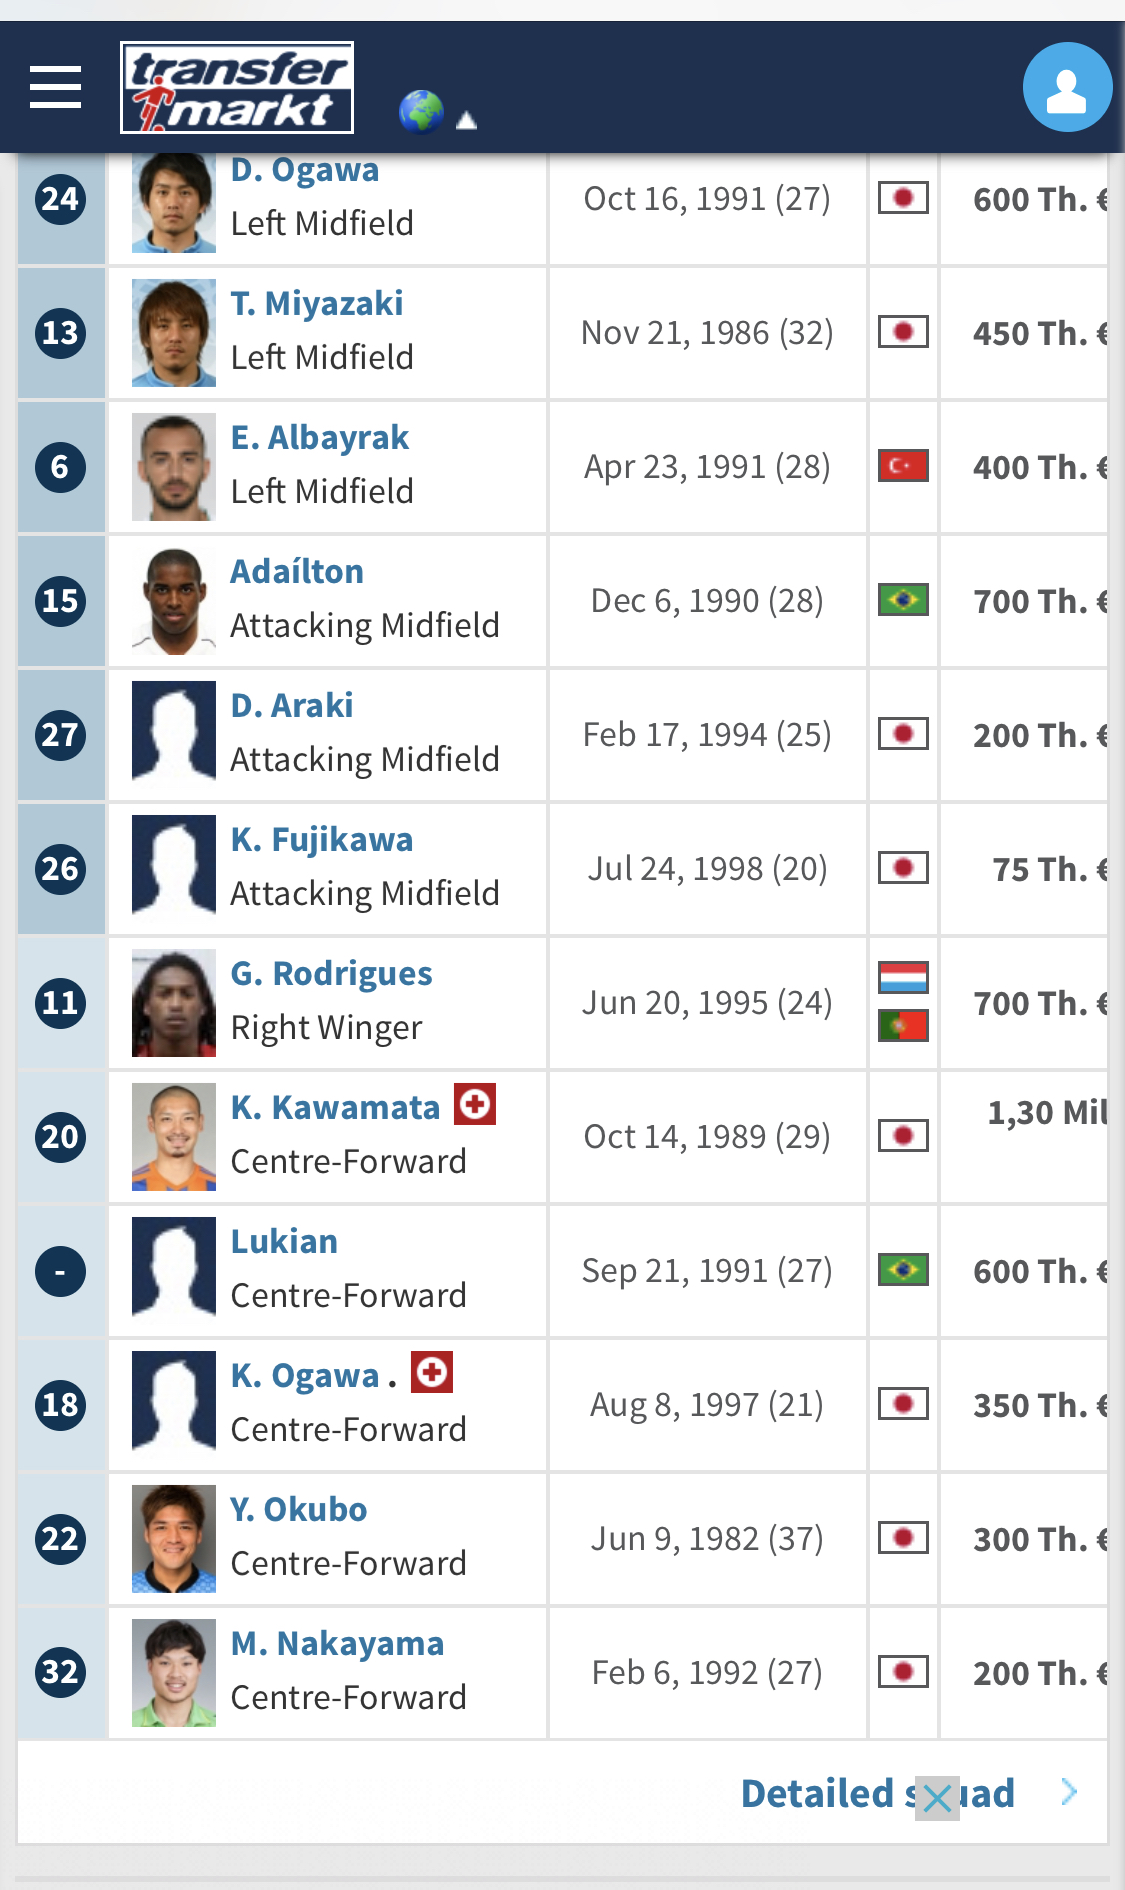
Task: Click K. Ogawa's red injury icon
Action: tap(432, 1372)
